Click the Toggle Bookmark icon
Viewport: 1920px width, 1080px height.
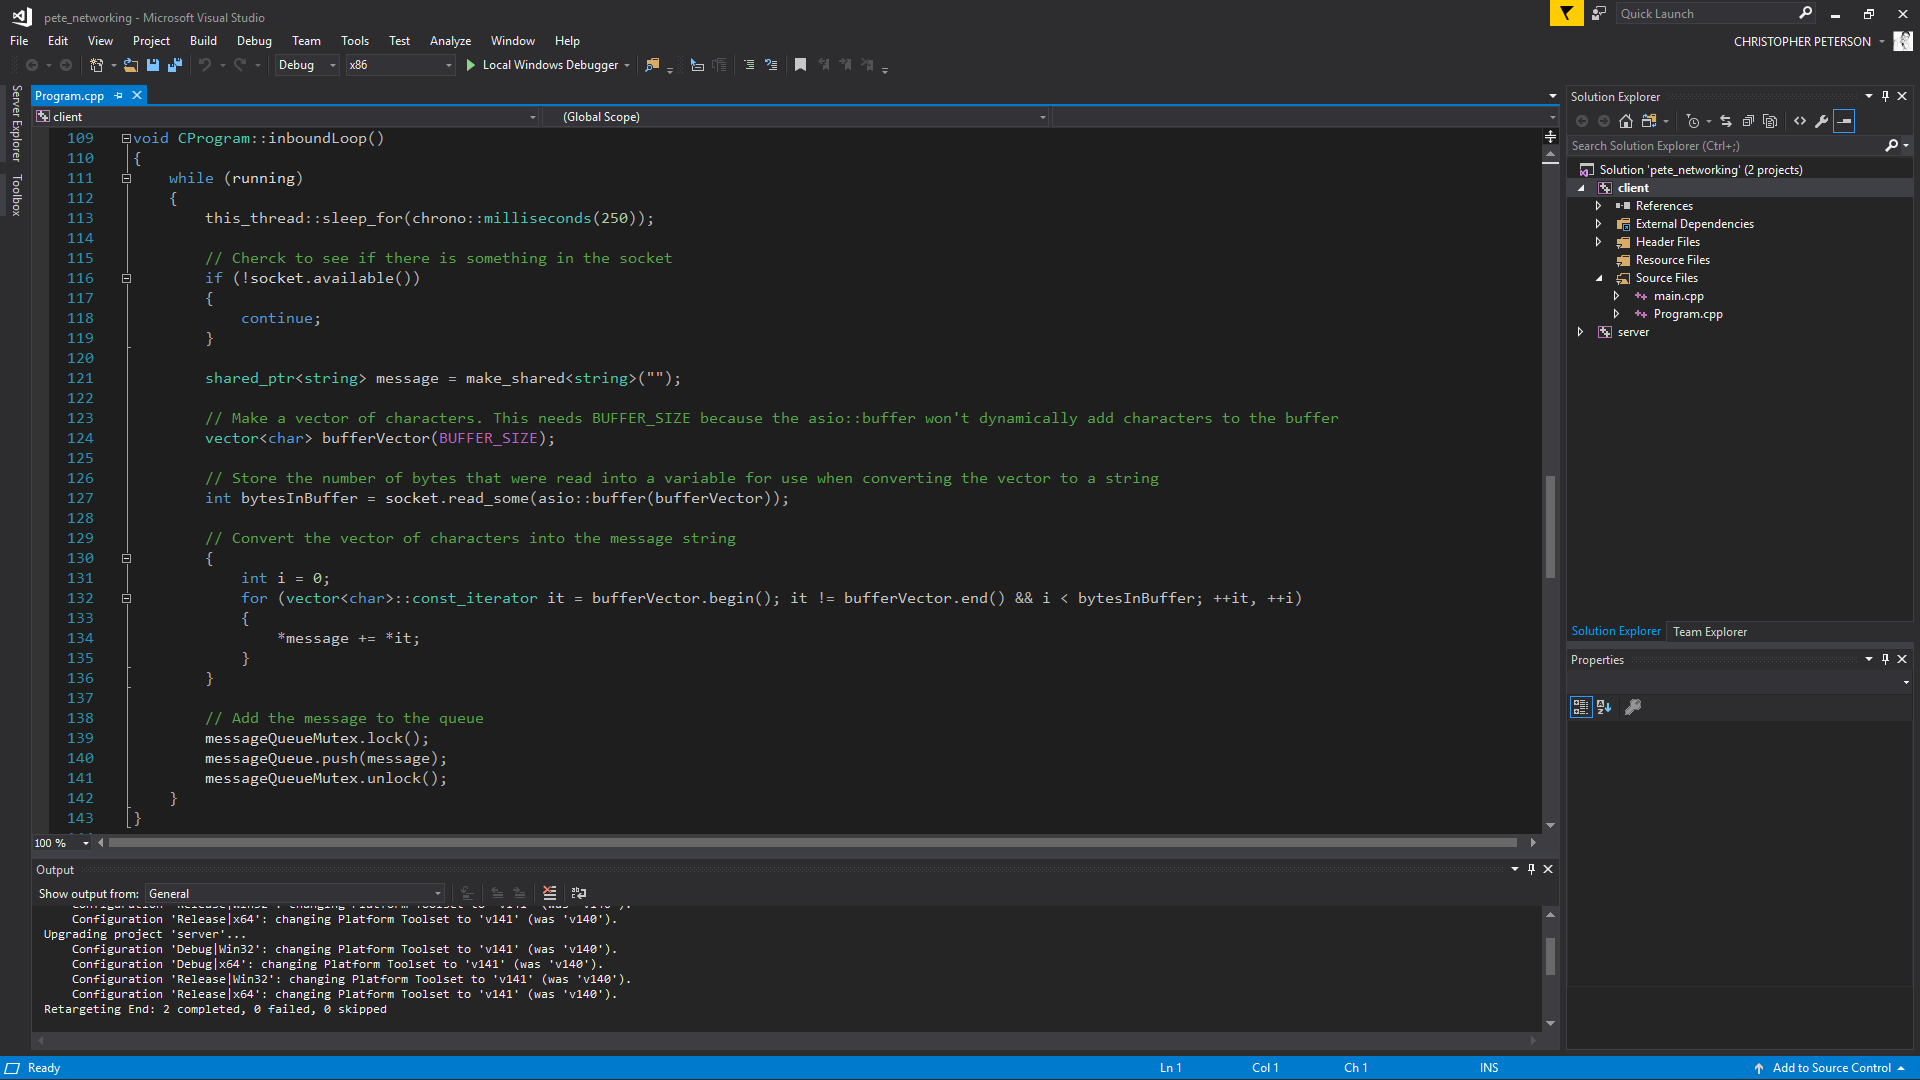pyautogui.click(x=800, y=65)
